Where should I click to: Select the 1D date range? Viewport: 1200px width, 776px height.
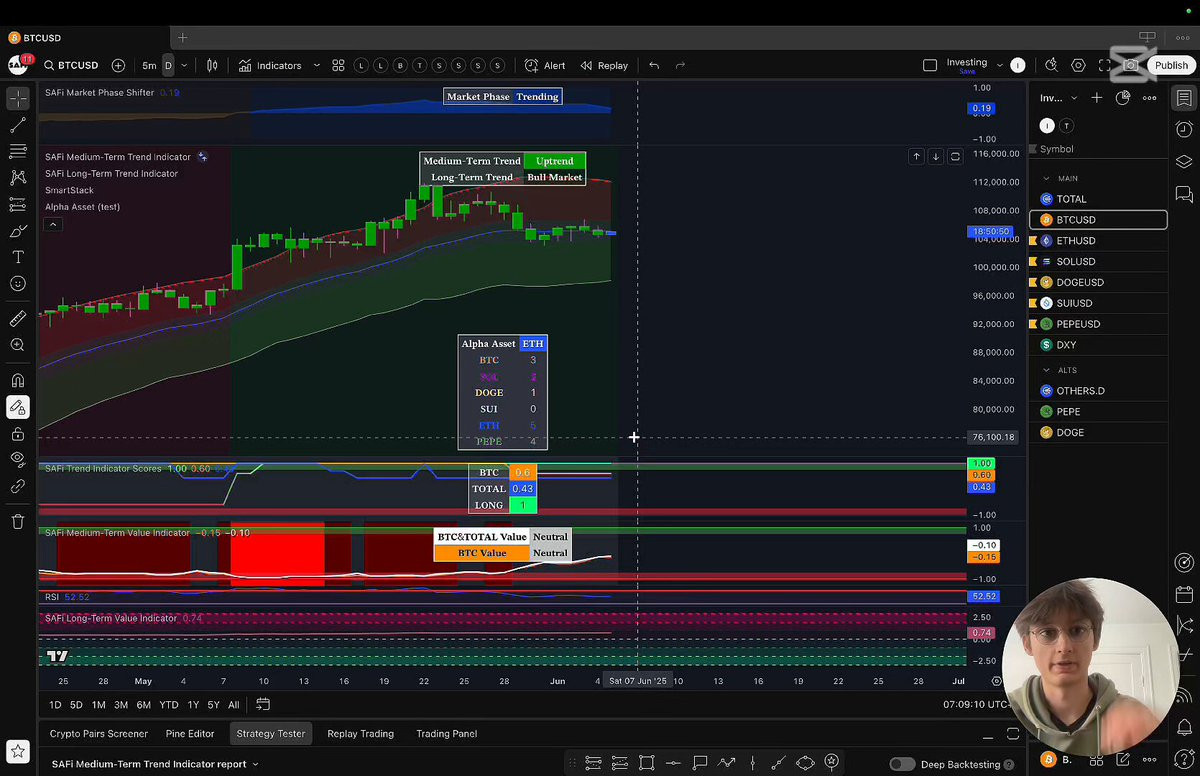(x=55, y=705)
